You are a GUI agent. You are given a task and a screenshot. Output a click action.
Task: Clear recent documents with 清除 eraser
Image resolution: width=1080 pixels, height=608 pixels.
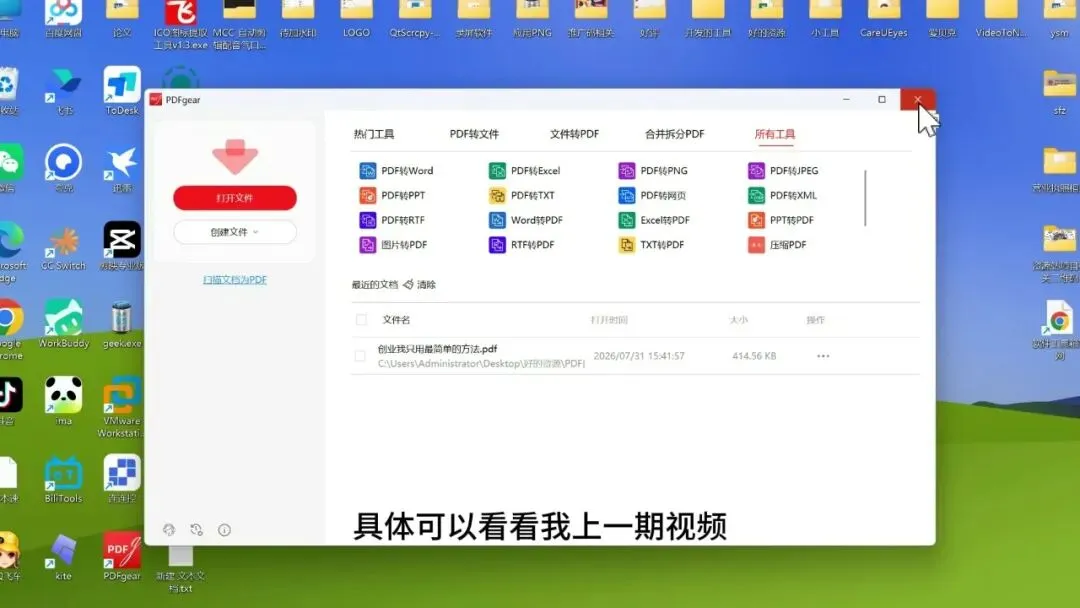419,284
